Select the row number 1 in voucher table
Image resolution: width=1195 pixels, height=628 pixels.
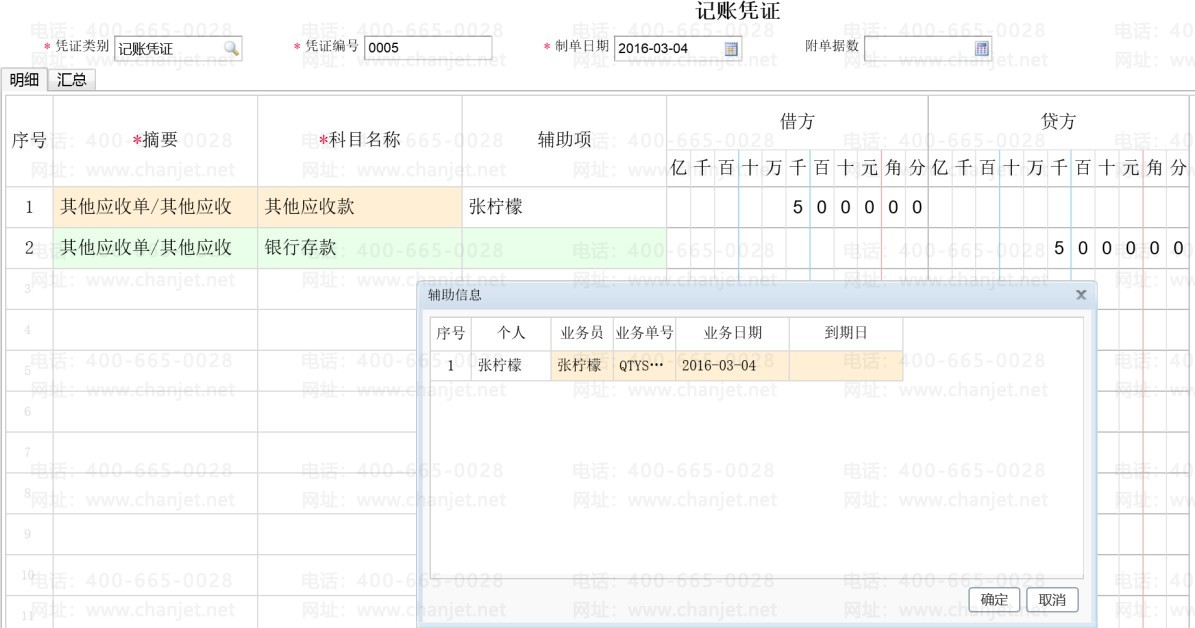29,207
